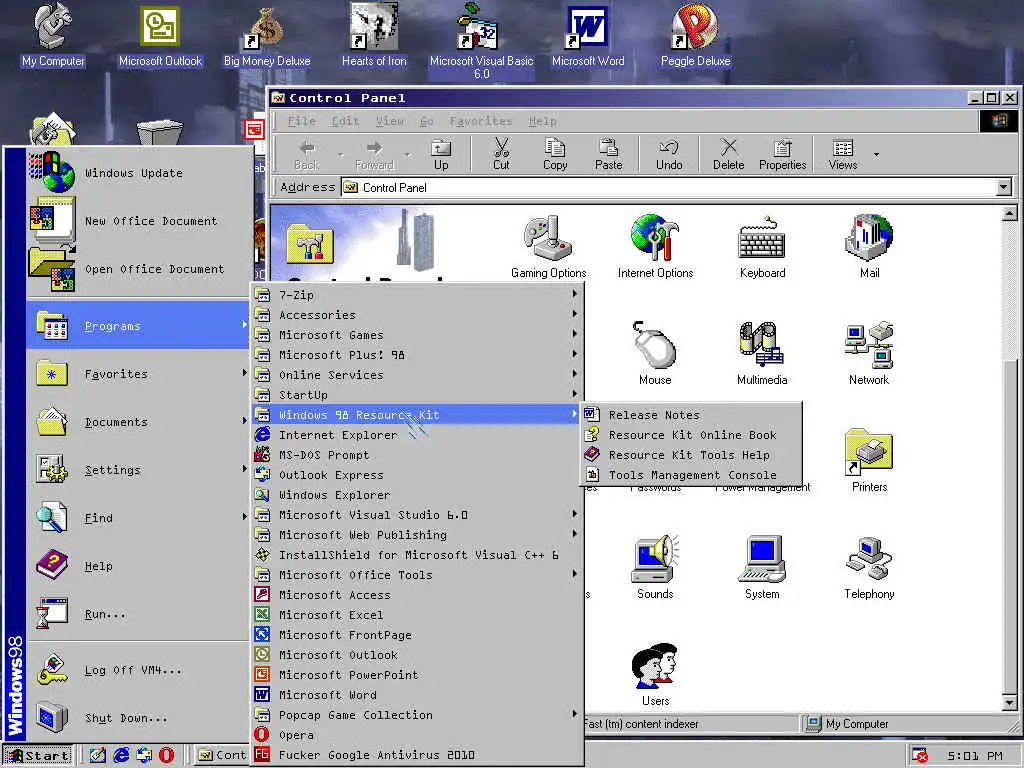Click the Delete toolbar button
Viewport: 1024px width, 768px height.
pos(728,154)
